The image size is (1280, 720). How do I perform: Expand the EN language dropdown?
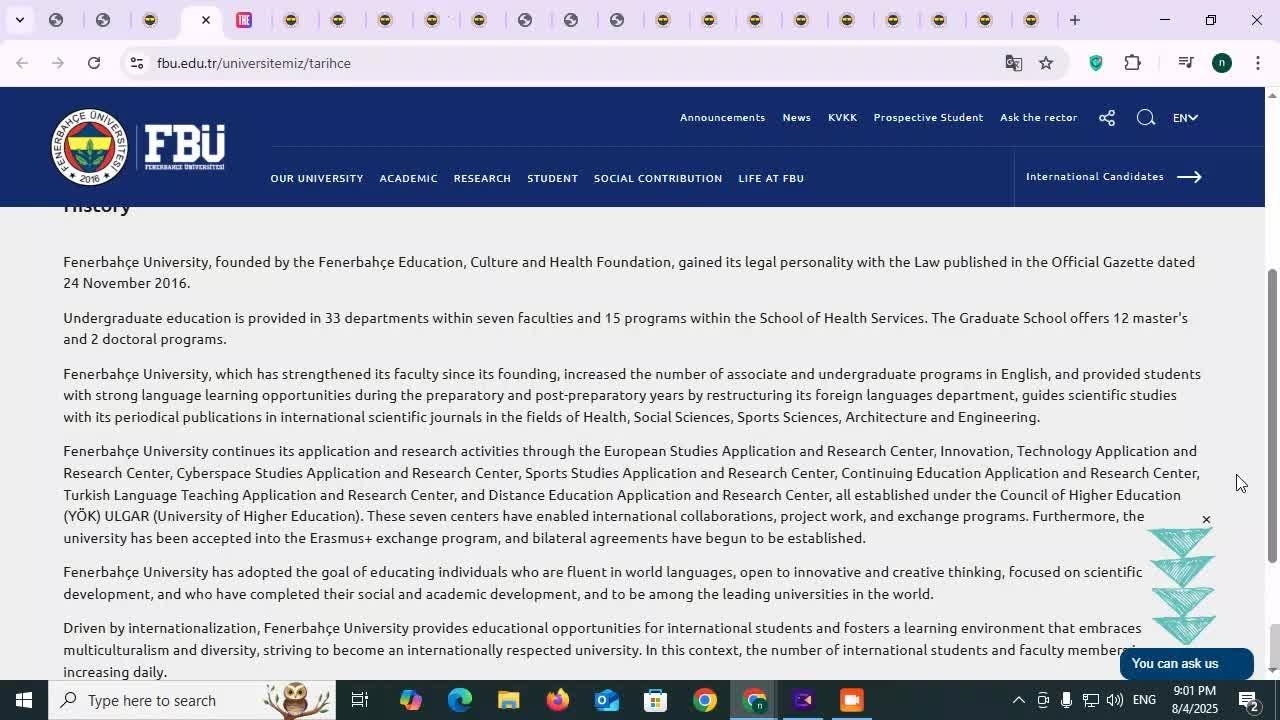[x=1185, y=118]
